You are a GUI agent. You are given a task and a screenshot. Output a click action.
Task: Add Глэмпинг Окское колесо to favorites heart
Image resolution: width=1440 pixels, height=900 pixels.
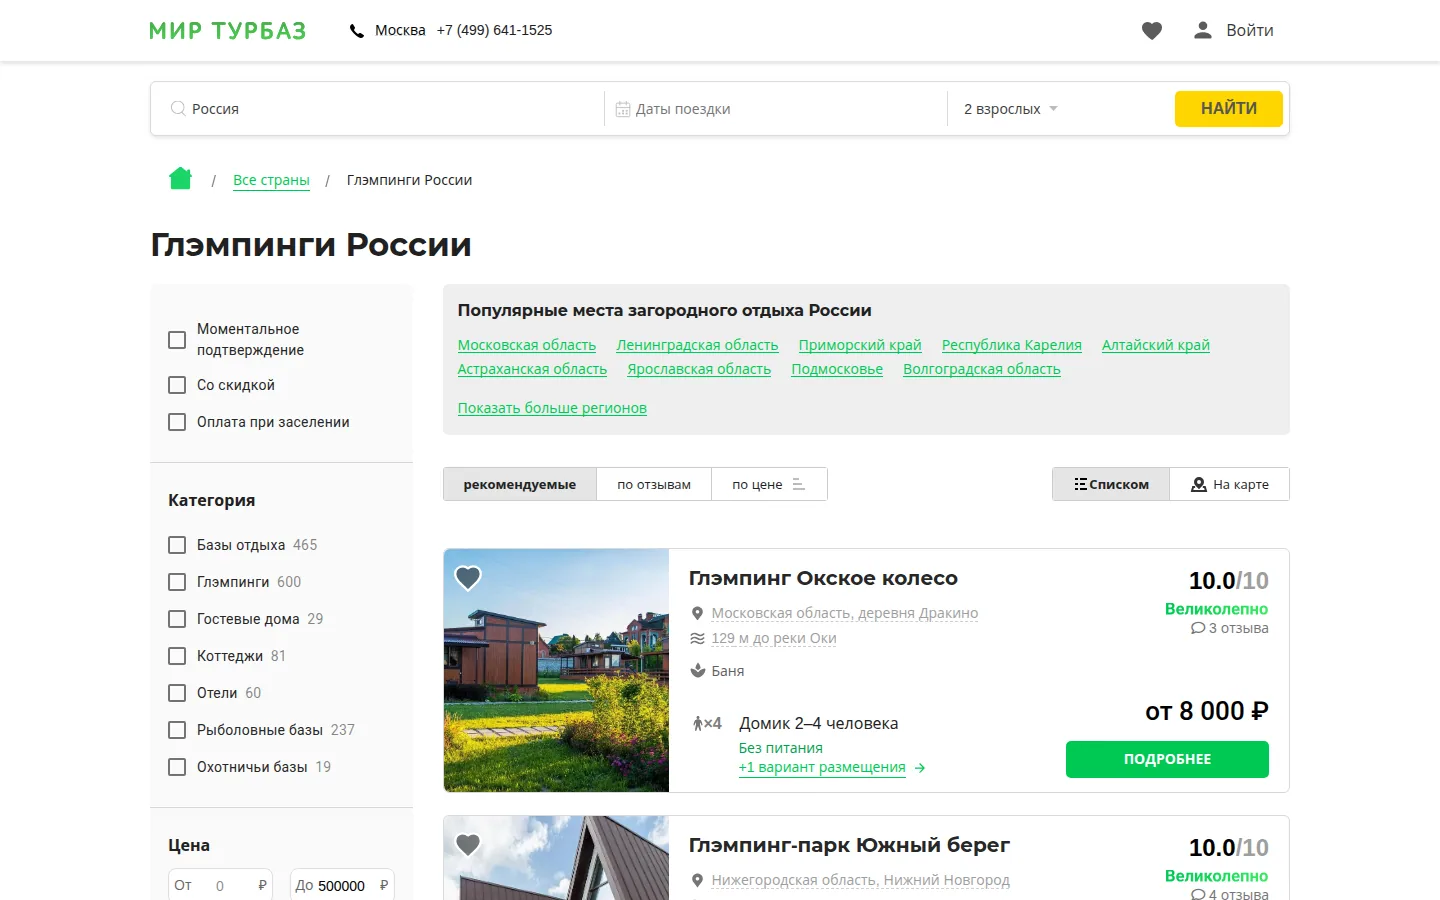coord(468,577)
